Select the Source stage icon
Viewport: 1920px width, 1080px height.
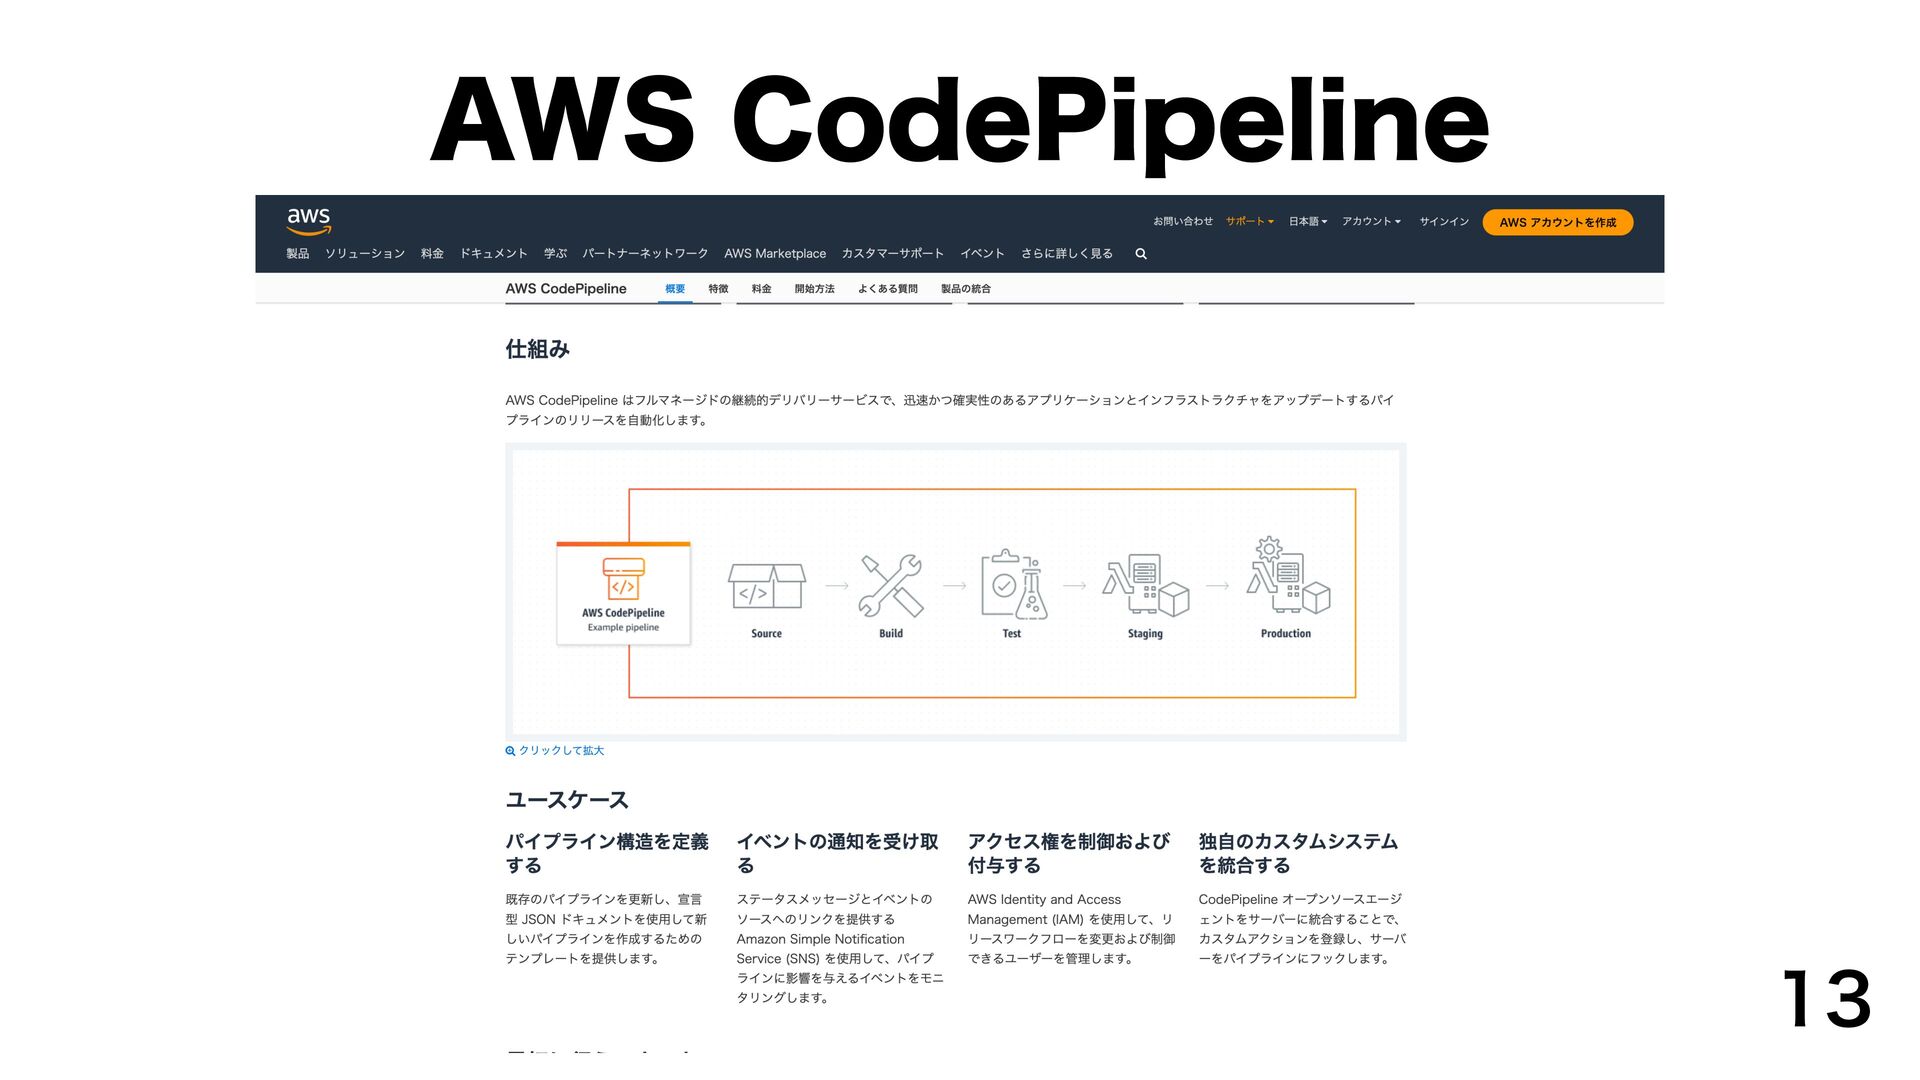tap(767, 586)
